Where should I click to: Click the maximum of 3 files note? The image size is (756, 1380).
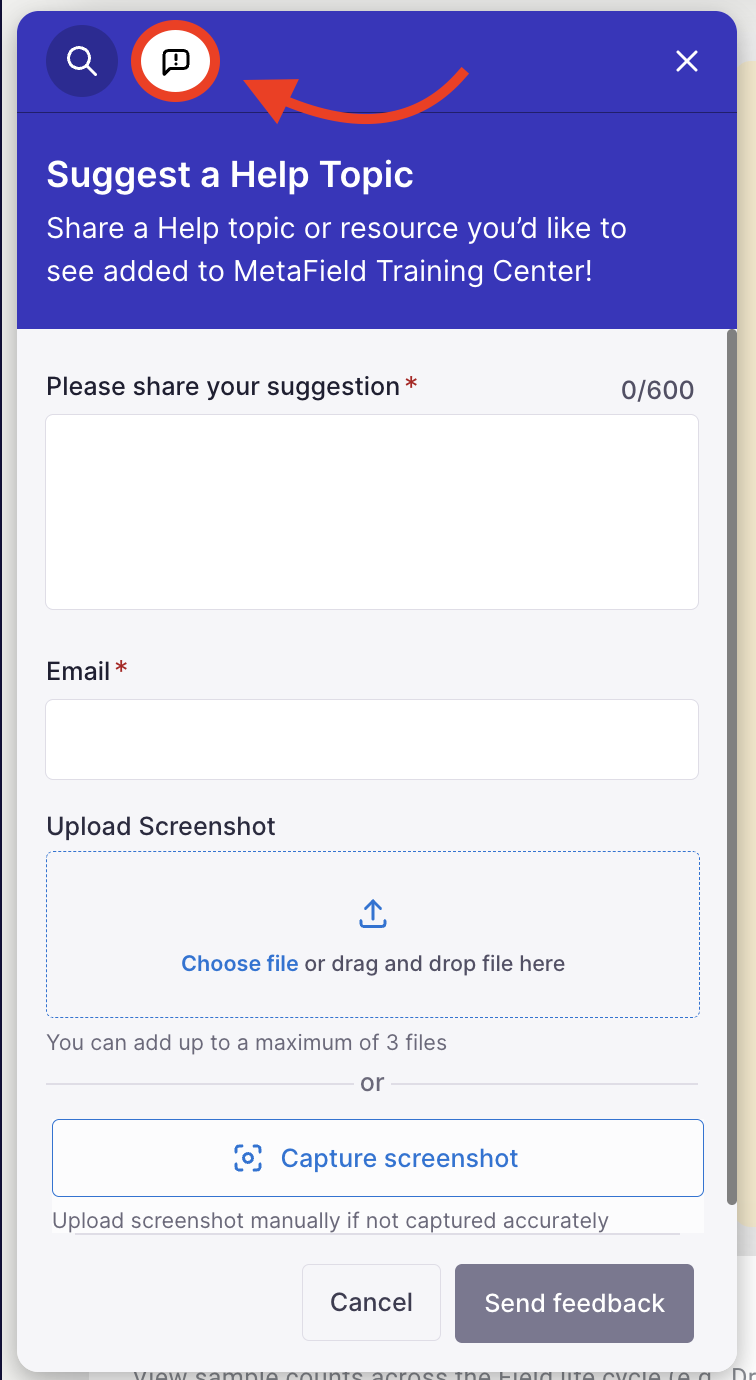tap(246, 1043)
